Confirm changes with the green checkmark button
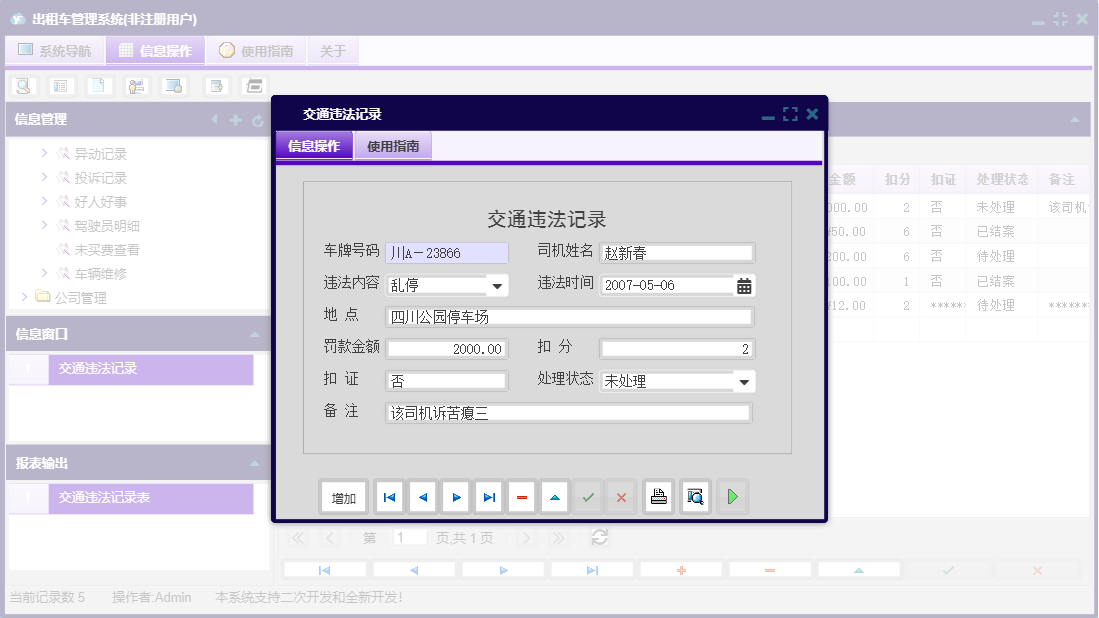 click(588, 496)
